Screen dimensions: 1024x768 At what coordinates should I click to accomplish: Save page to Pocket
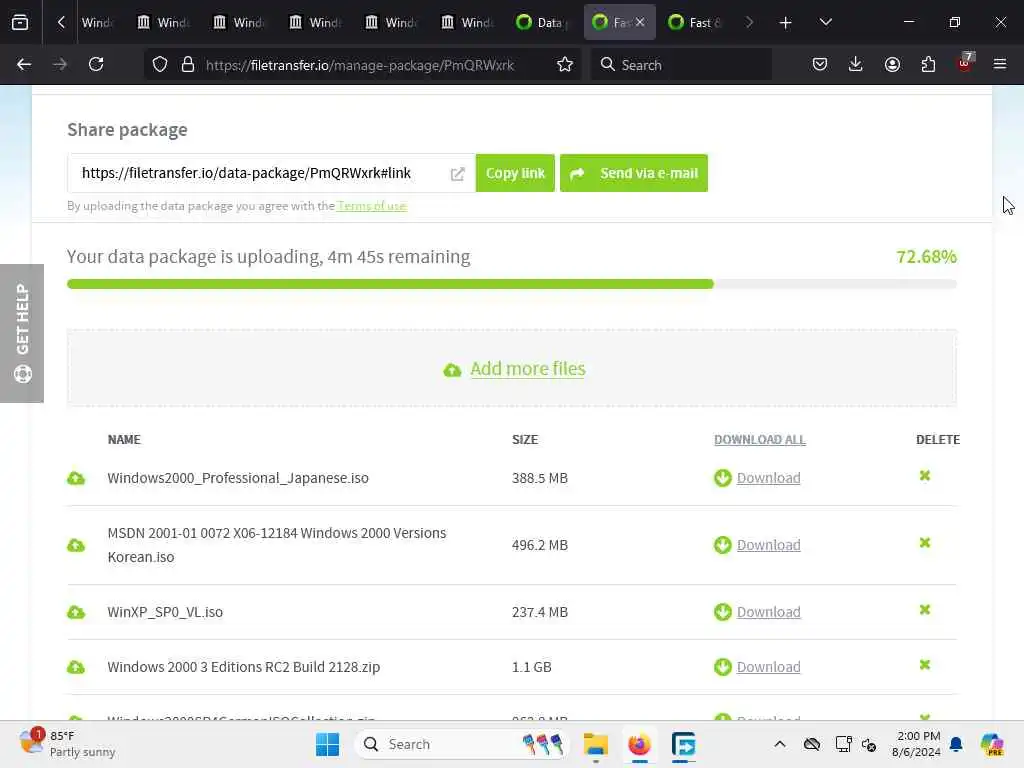coord(820,65)
